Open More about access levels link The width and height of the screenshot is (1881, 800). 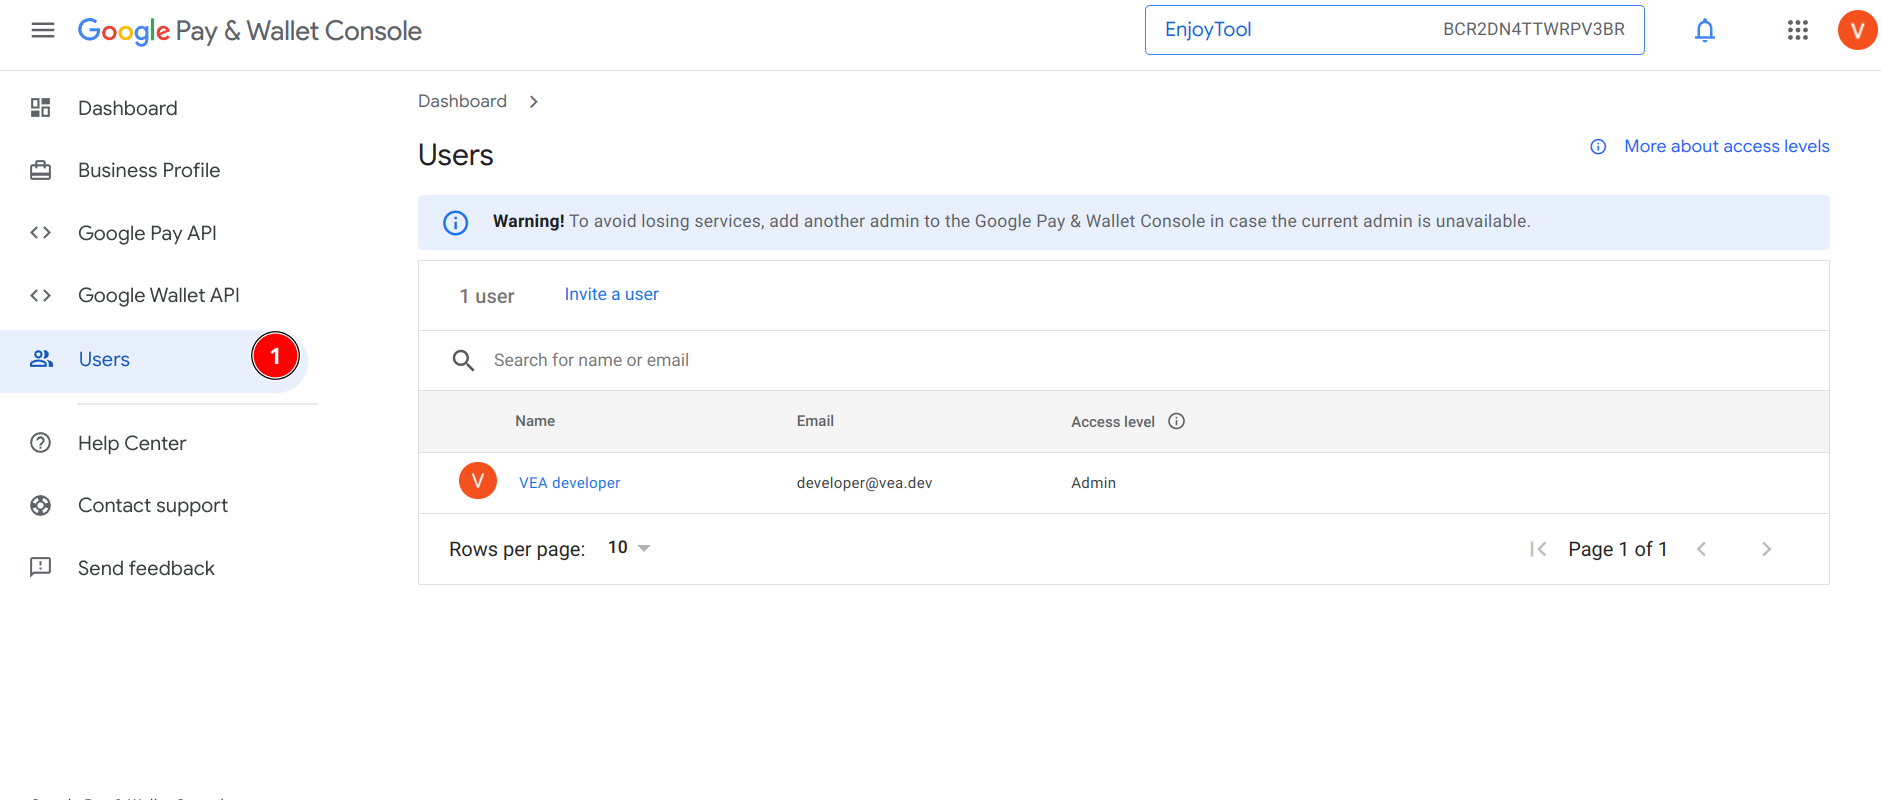(x=1727, y=146)
